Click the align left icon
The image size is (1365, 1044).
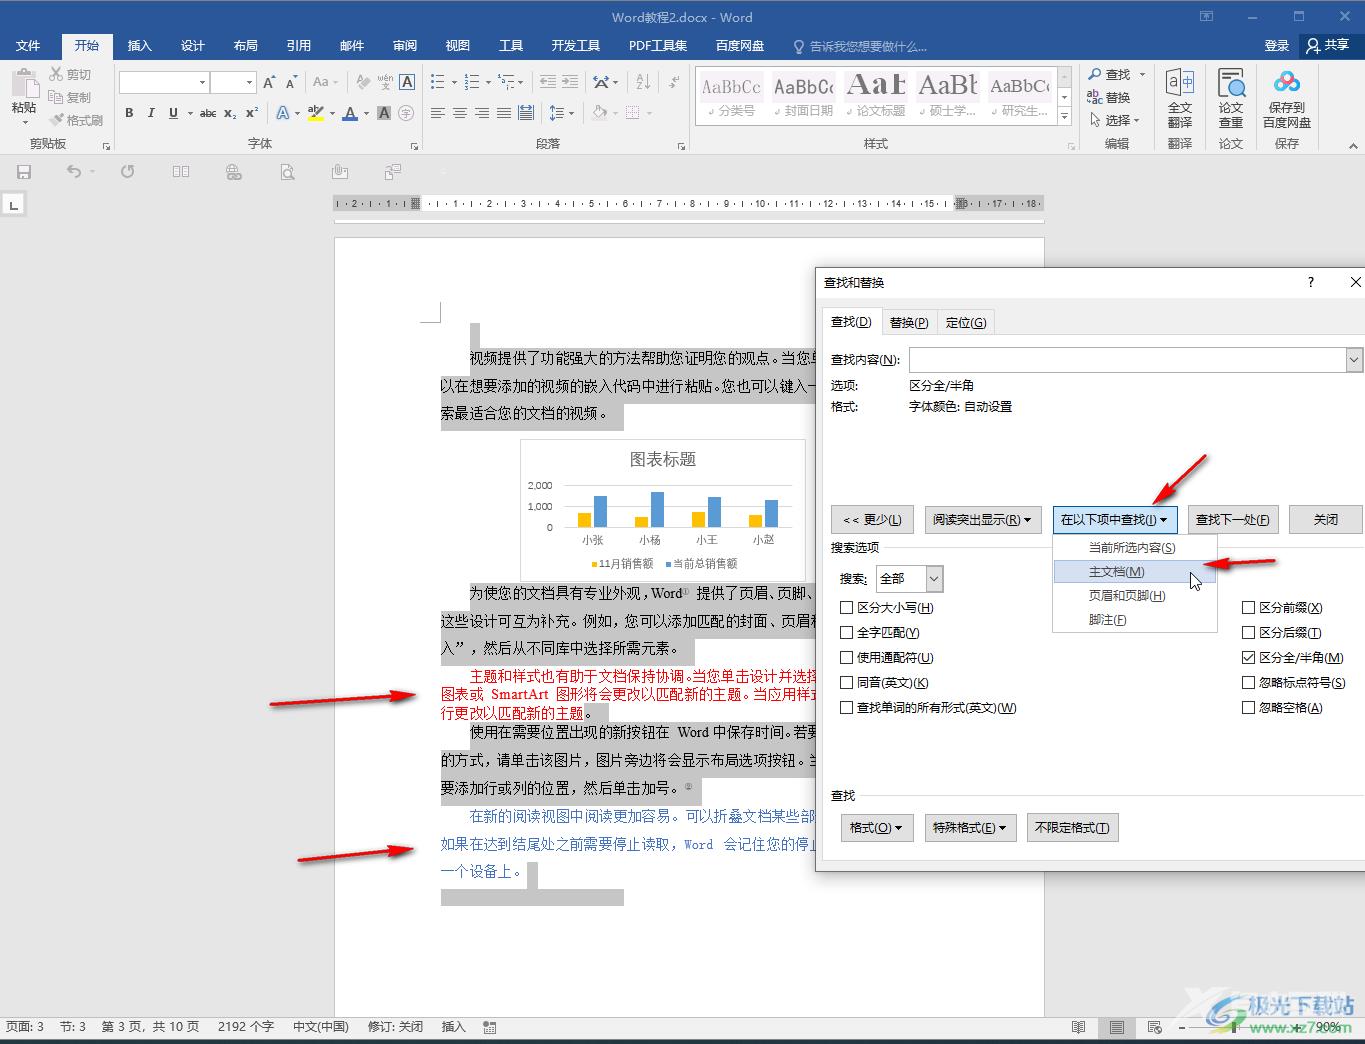(438, 113)
